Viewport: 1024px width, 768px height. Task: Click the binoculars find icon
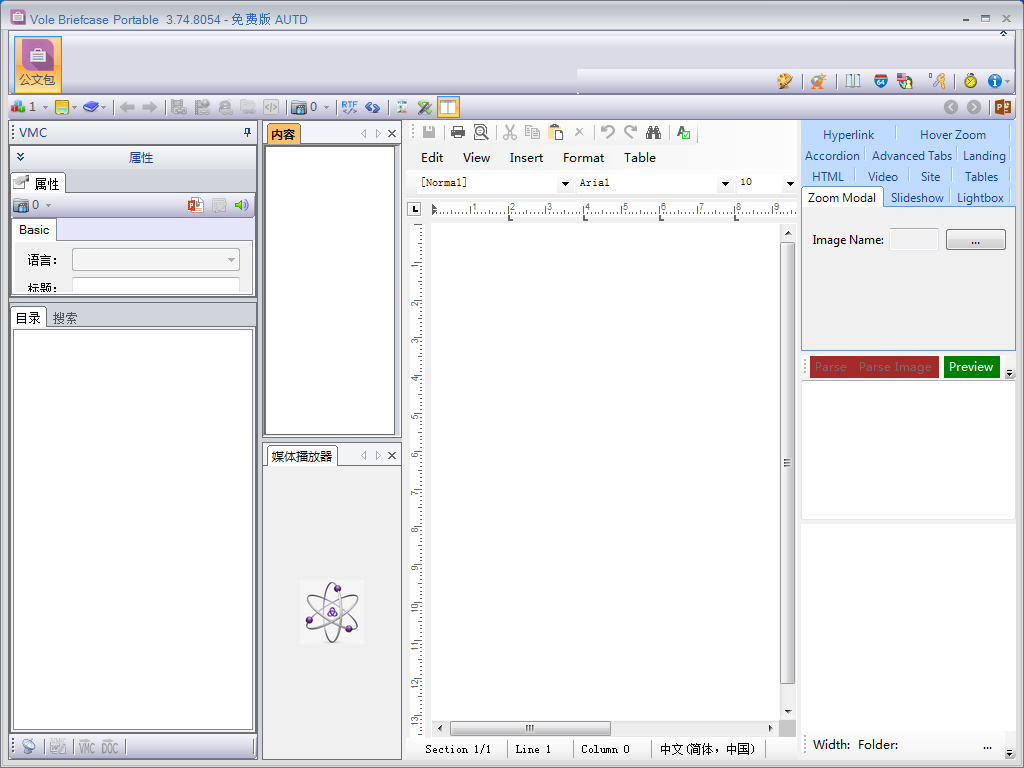point(653,133)
